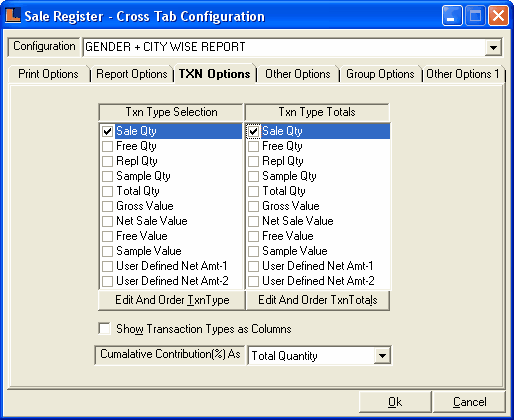Check Total Qty in Txn Type Selection
Viewport: 514px width, 420px height.
tap(107, 191)
